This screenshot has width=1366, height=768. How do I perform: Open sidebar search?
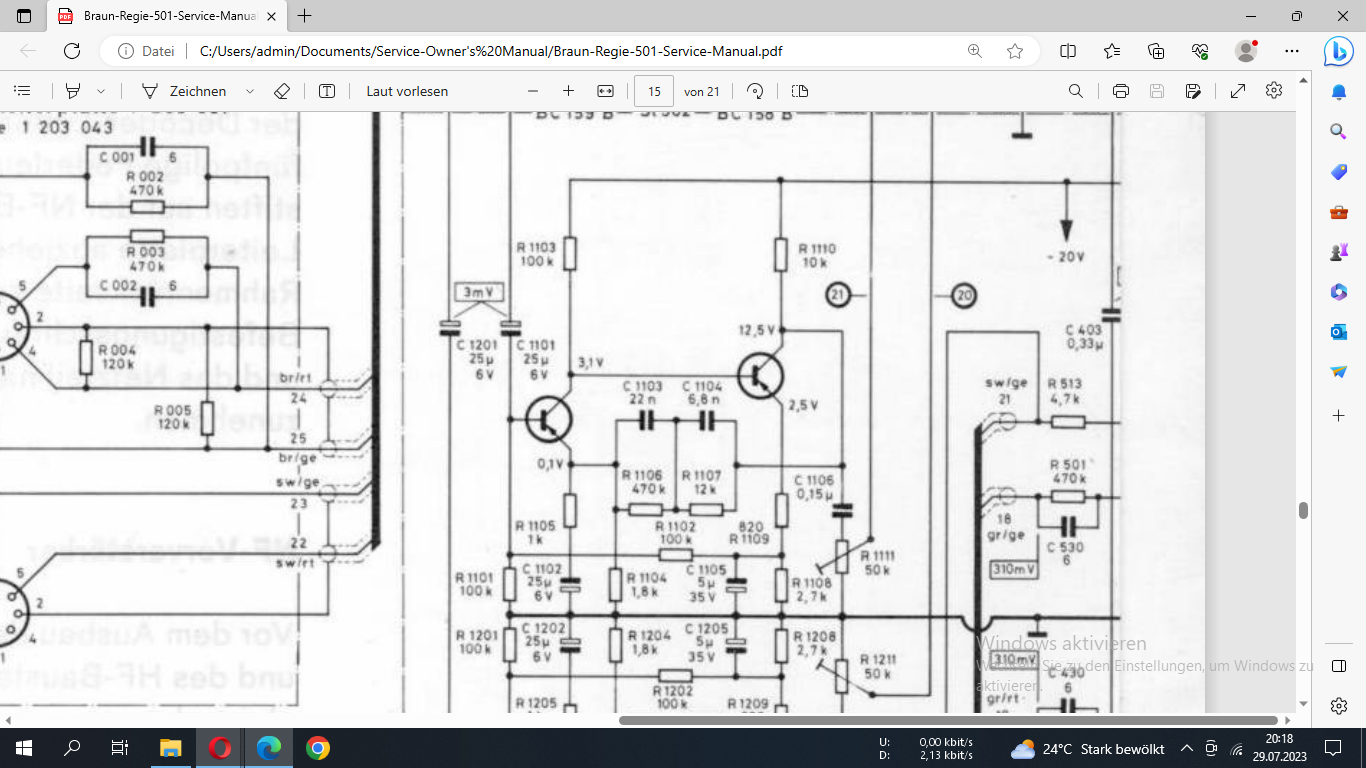click(1339, 132)
